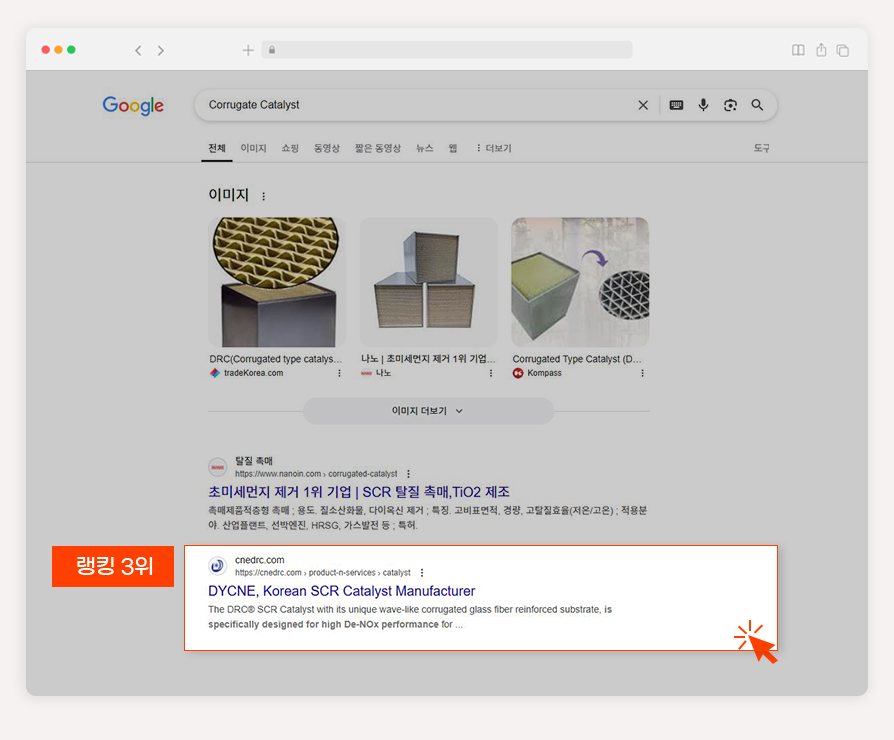Show tab overview icon in browser toolbar

click(x=843, y=50)
